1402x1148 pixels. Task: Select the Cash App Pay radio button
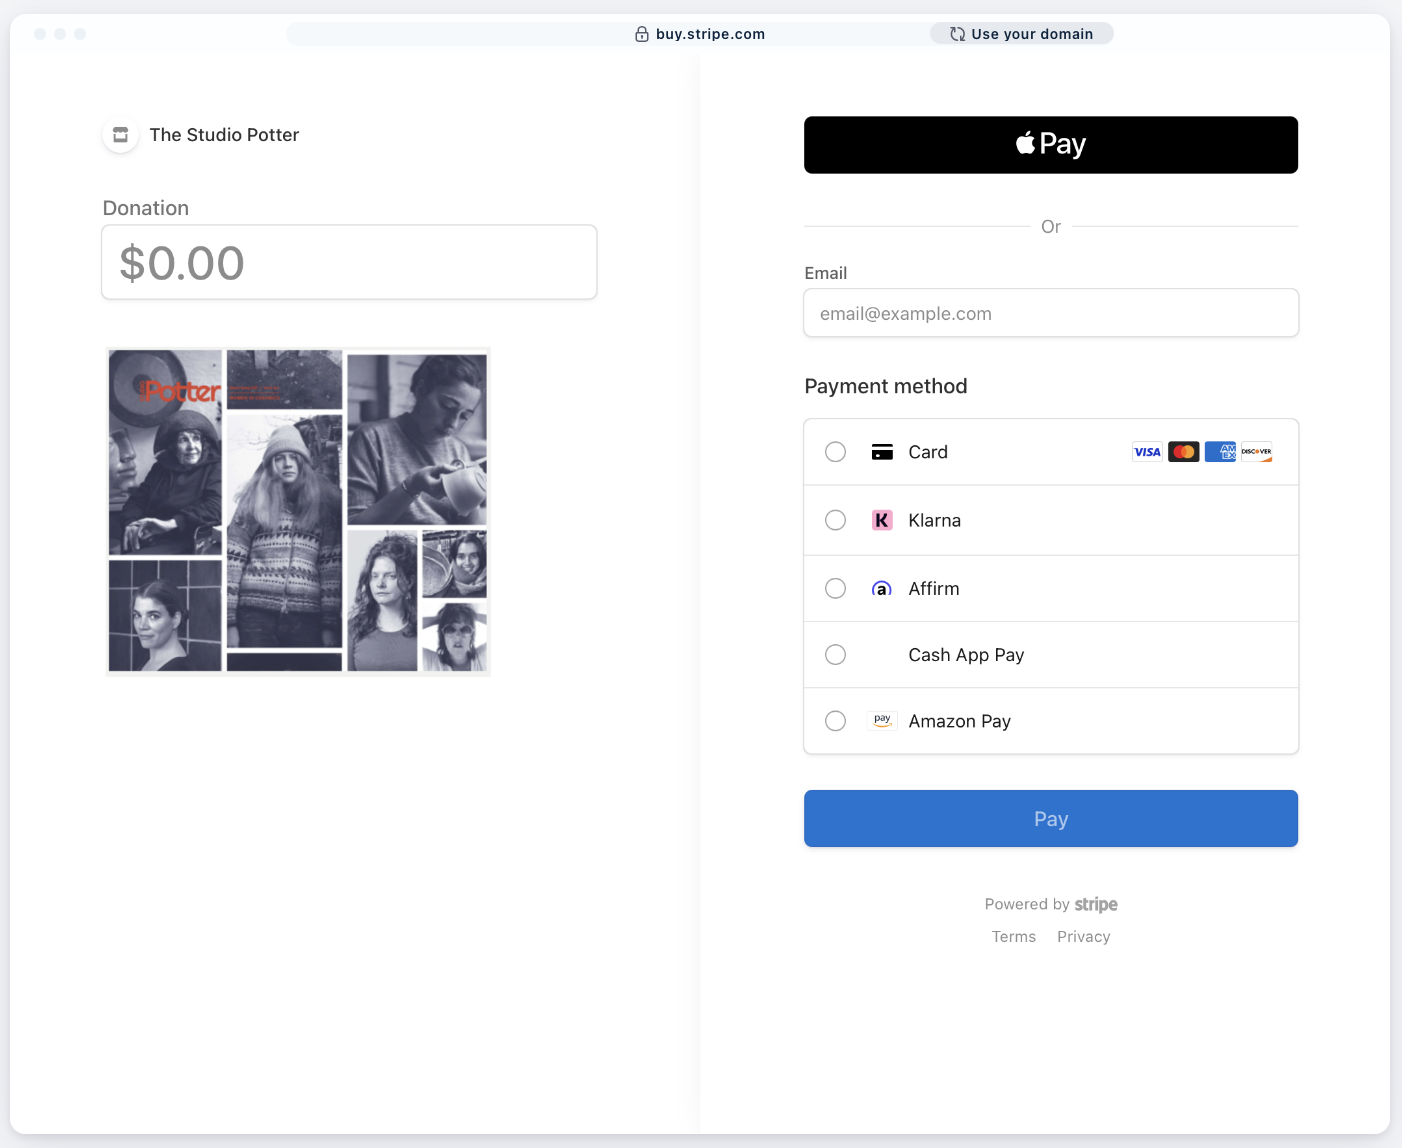[836, 655]
